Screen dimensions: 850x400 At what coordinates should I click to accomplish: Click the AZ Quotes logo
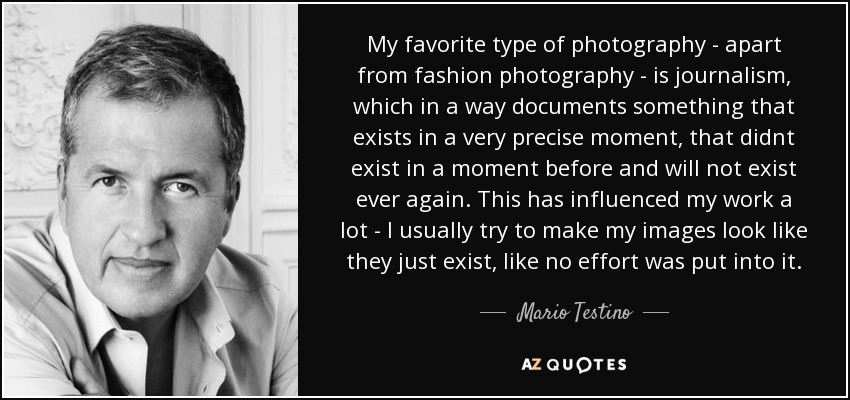point(574,365)
